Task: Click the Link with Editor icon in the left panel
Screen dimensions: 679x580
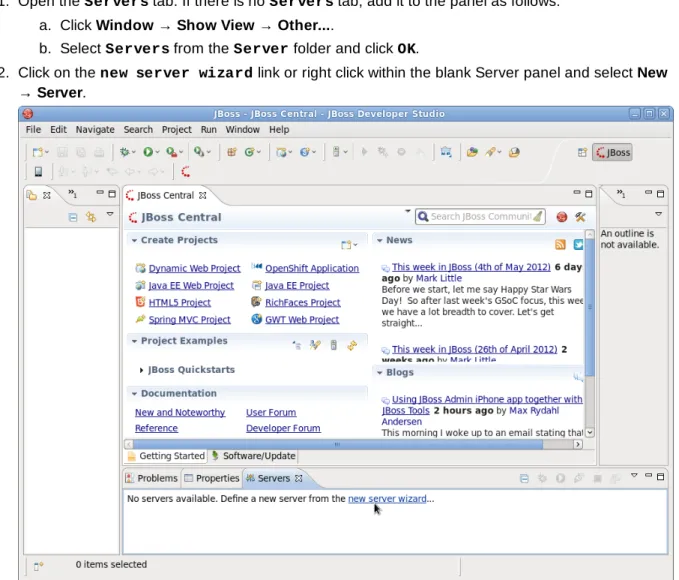Action: tap(91, 217)
